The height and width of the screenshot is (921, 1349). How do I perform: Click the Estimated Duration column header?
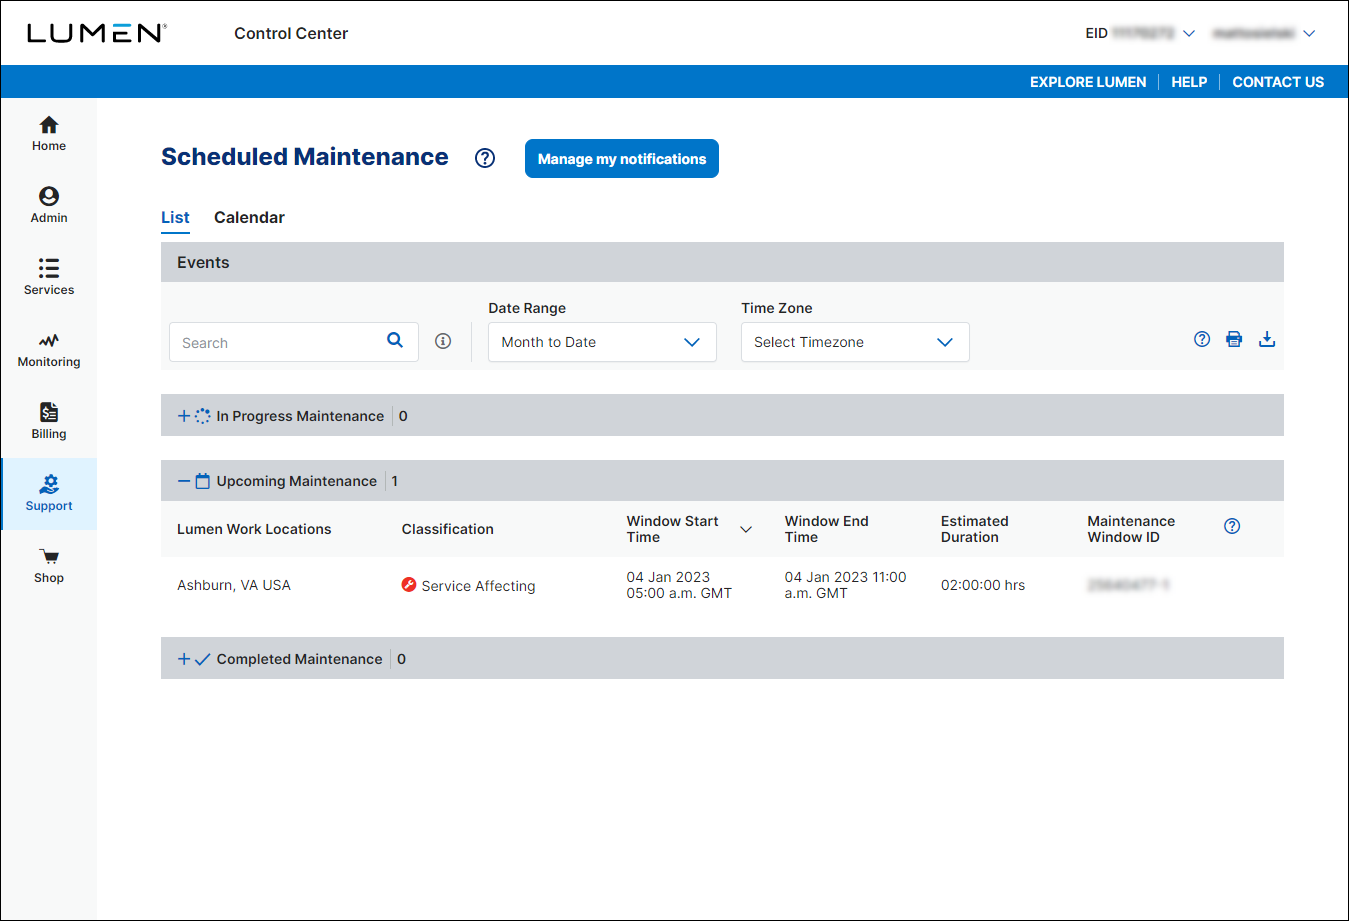click(x=975, y=529)
